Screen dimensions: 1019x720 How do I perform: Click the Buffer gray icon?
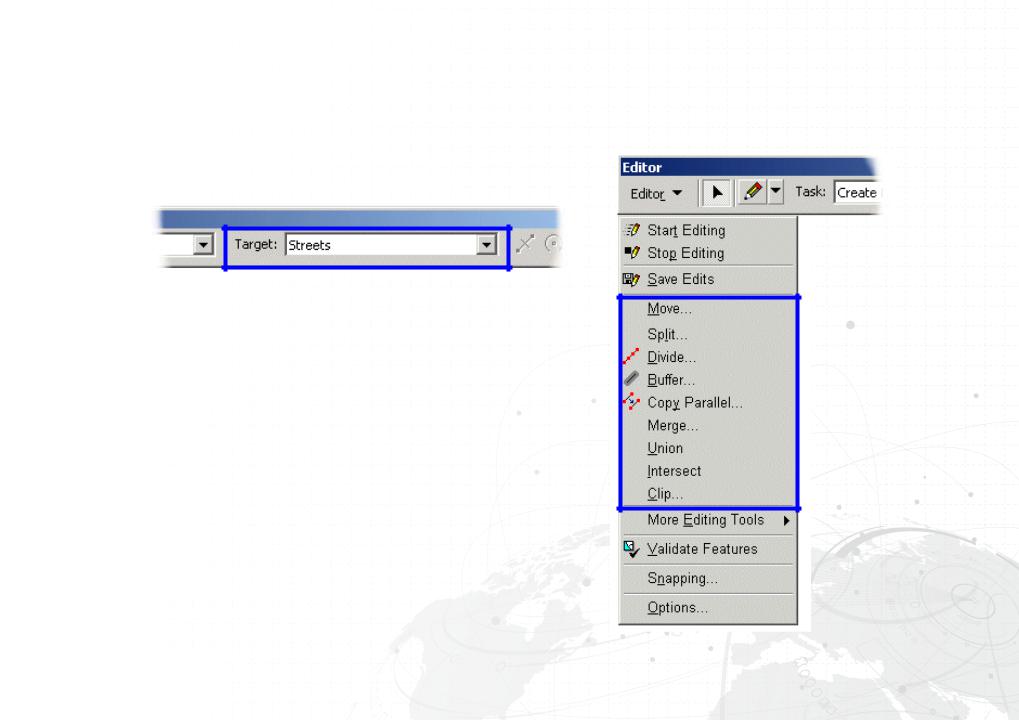[x=631, y=379]
